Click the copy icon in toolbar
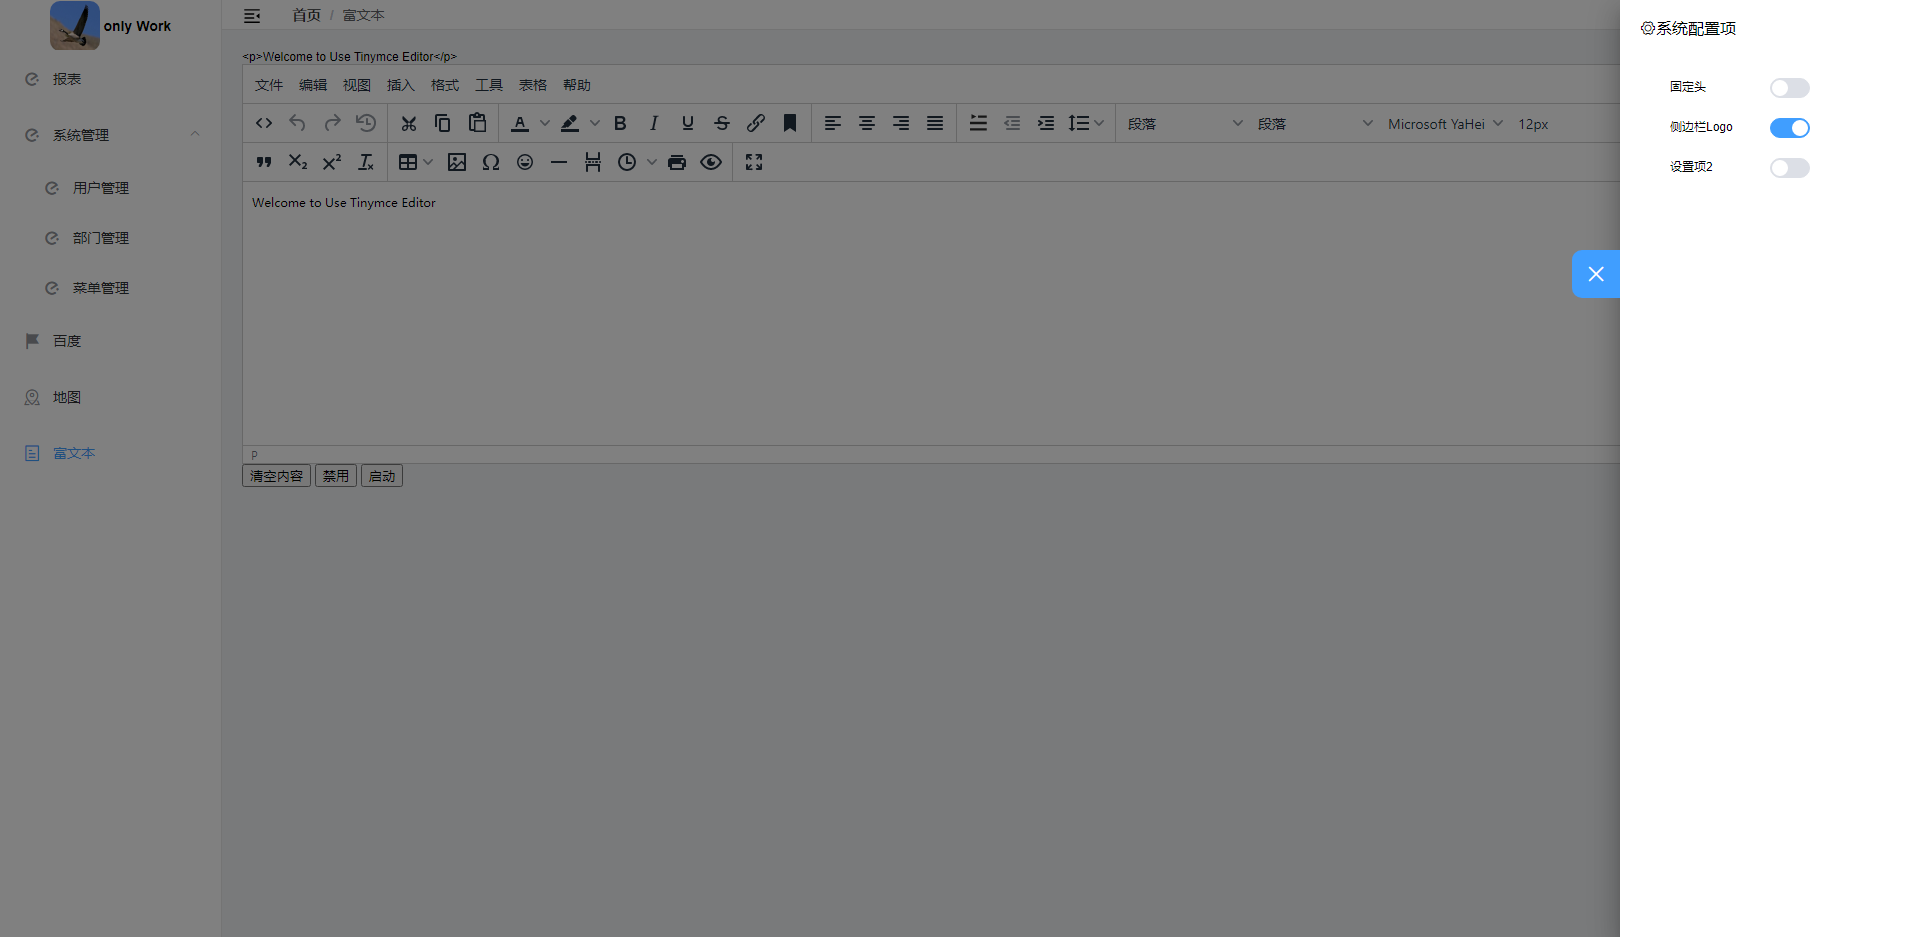Viewport: 1920px width, 937px height. tap(442, 123)
